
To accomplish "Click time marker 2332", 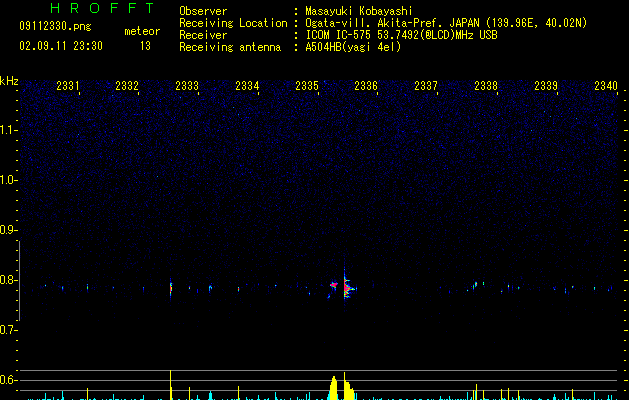I will click(127, 85).
